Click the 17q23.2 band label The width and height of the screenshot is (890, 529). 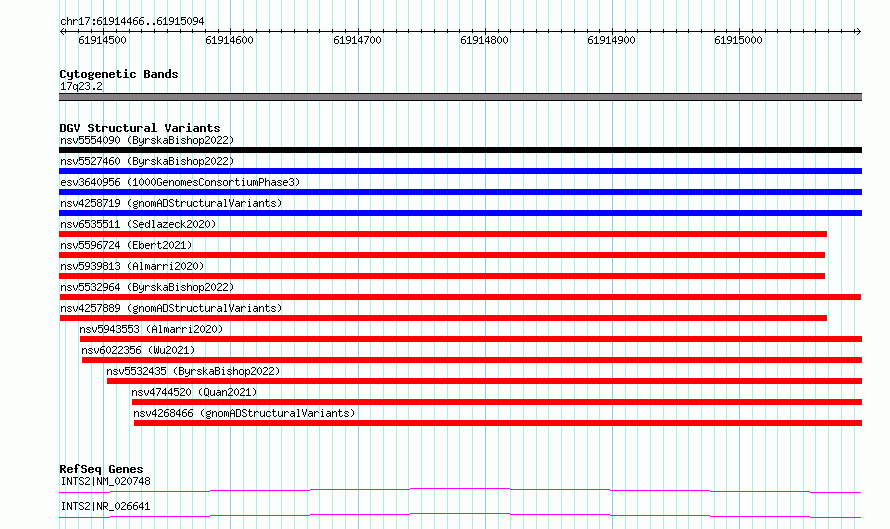tap(81, 86)
